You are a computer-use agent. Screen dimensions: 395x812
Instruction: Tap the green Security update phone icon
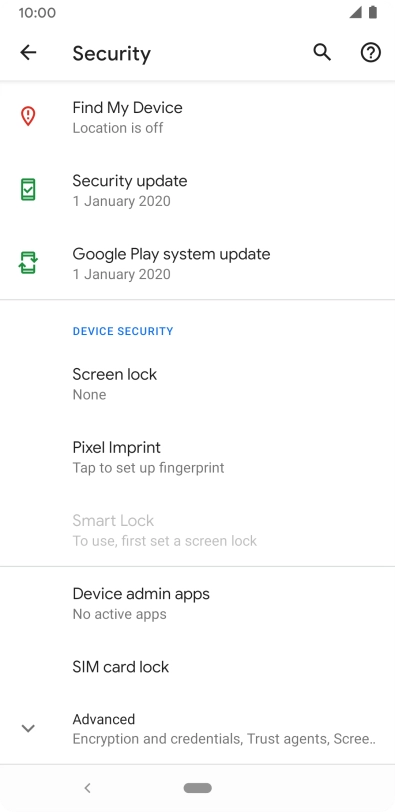click(x=28, y=190)
